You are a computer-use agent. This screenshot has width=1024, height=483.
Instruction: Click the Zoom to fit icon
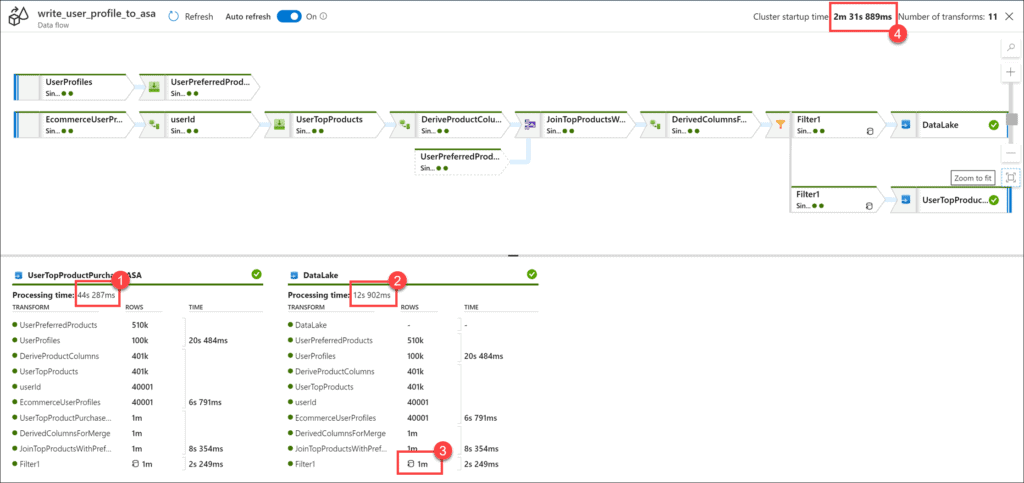1011,177
